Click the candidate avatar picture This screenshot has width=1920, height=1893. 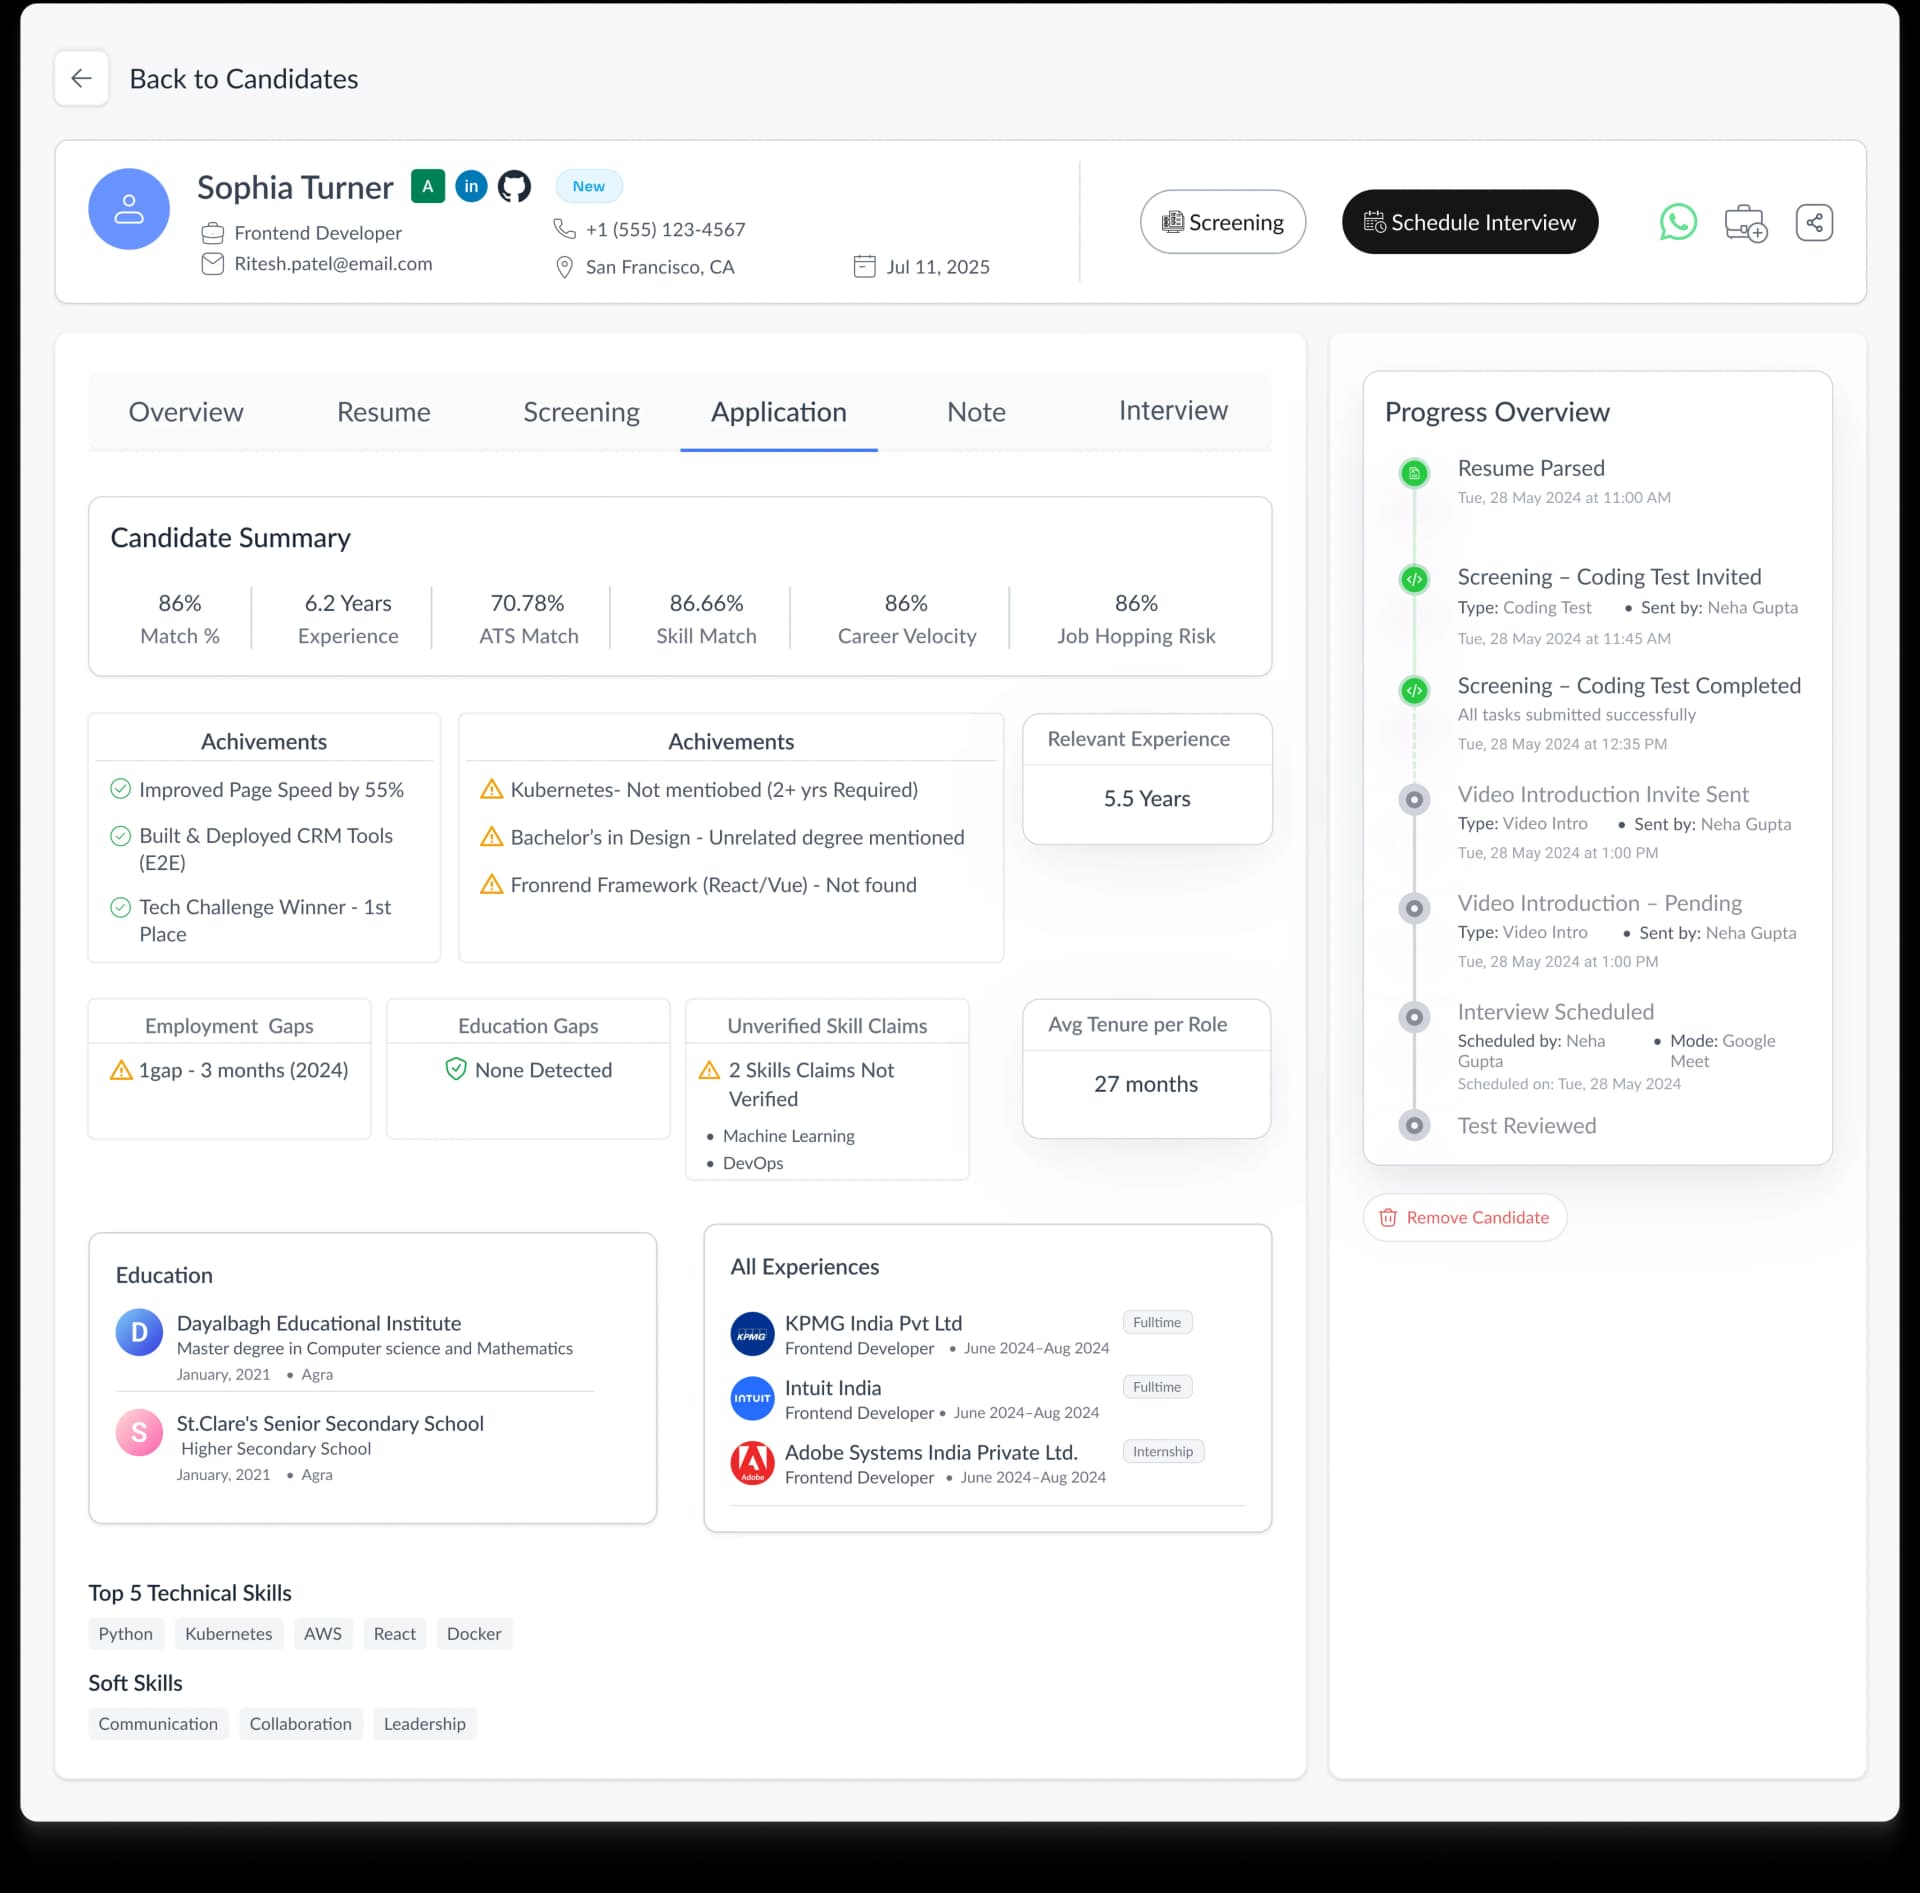pyautogui.click(x=129, y=208)
